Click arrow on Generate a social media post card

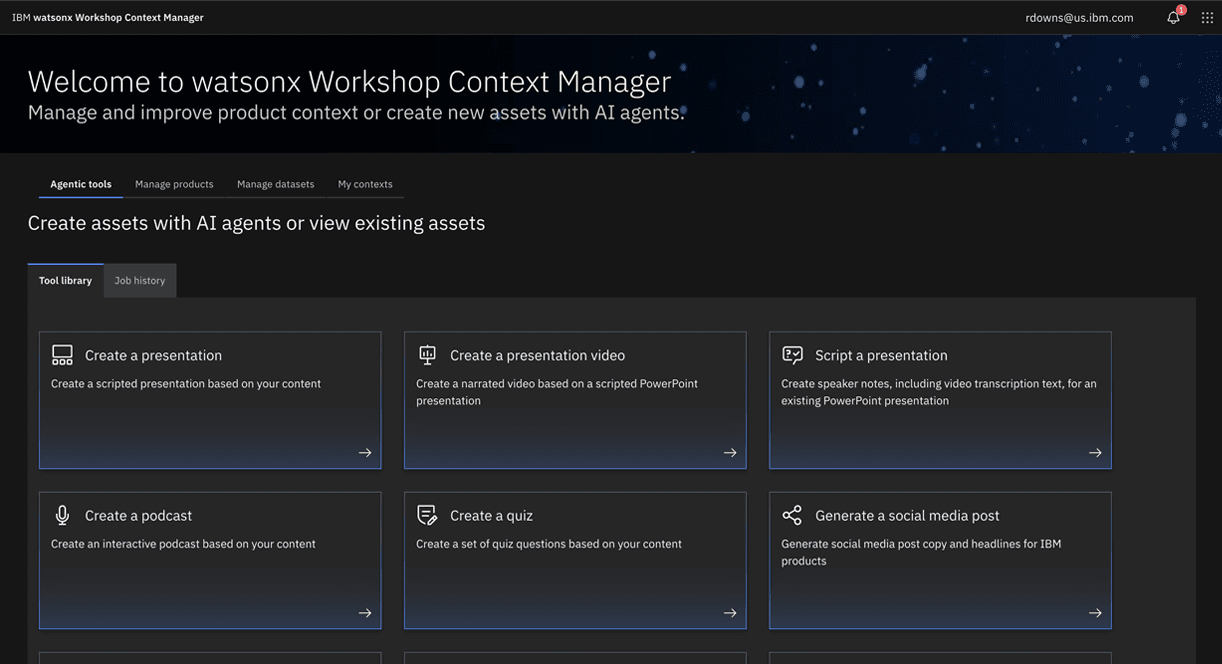(x=1095, y=613)
